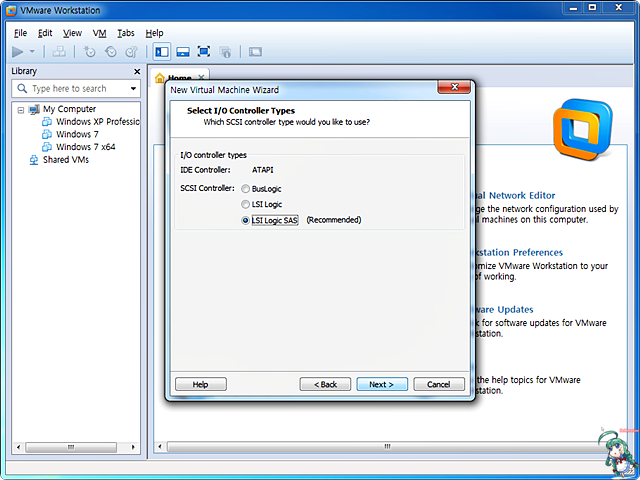Click the Power On play toolbar icon
Image resolution: width=640 pixels, height=480 pixels.
click(x=18, y=52)
